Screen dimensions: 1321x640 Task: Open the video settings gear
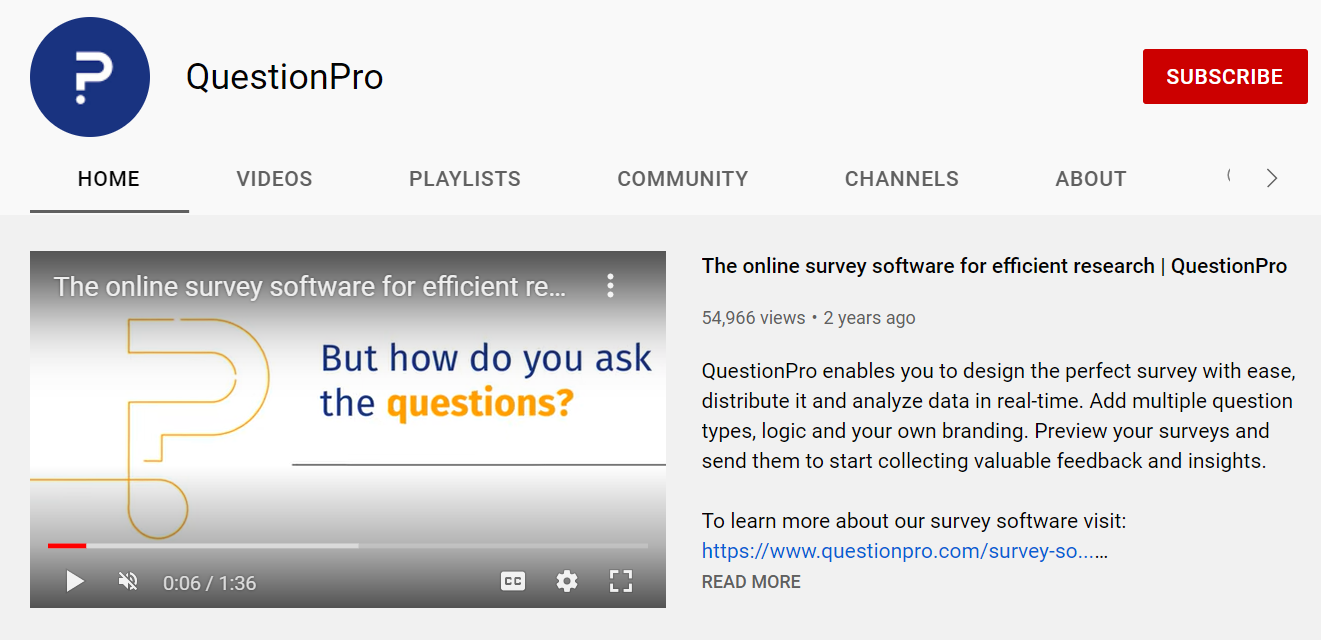click(x=567, y=581)
